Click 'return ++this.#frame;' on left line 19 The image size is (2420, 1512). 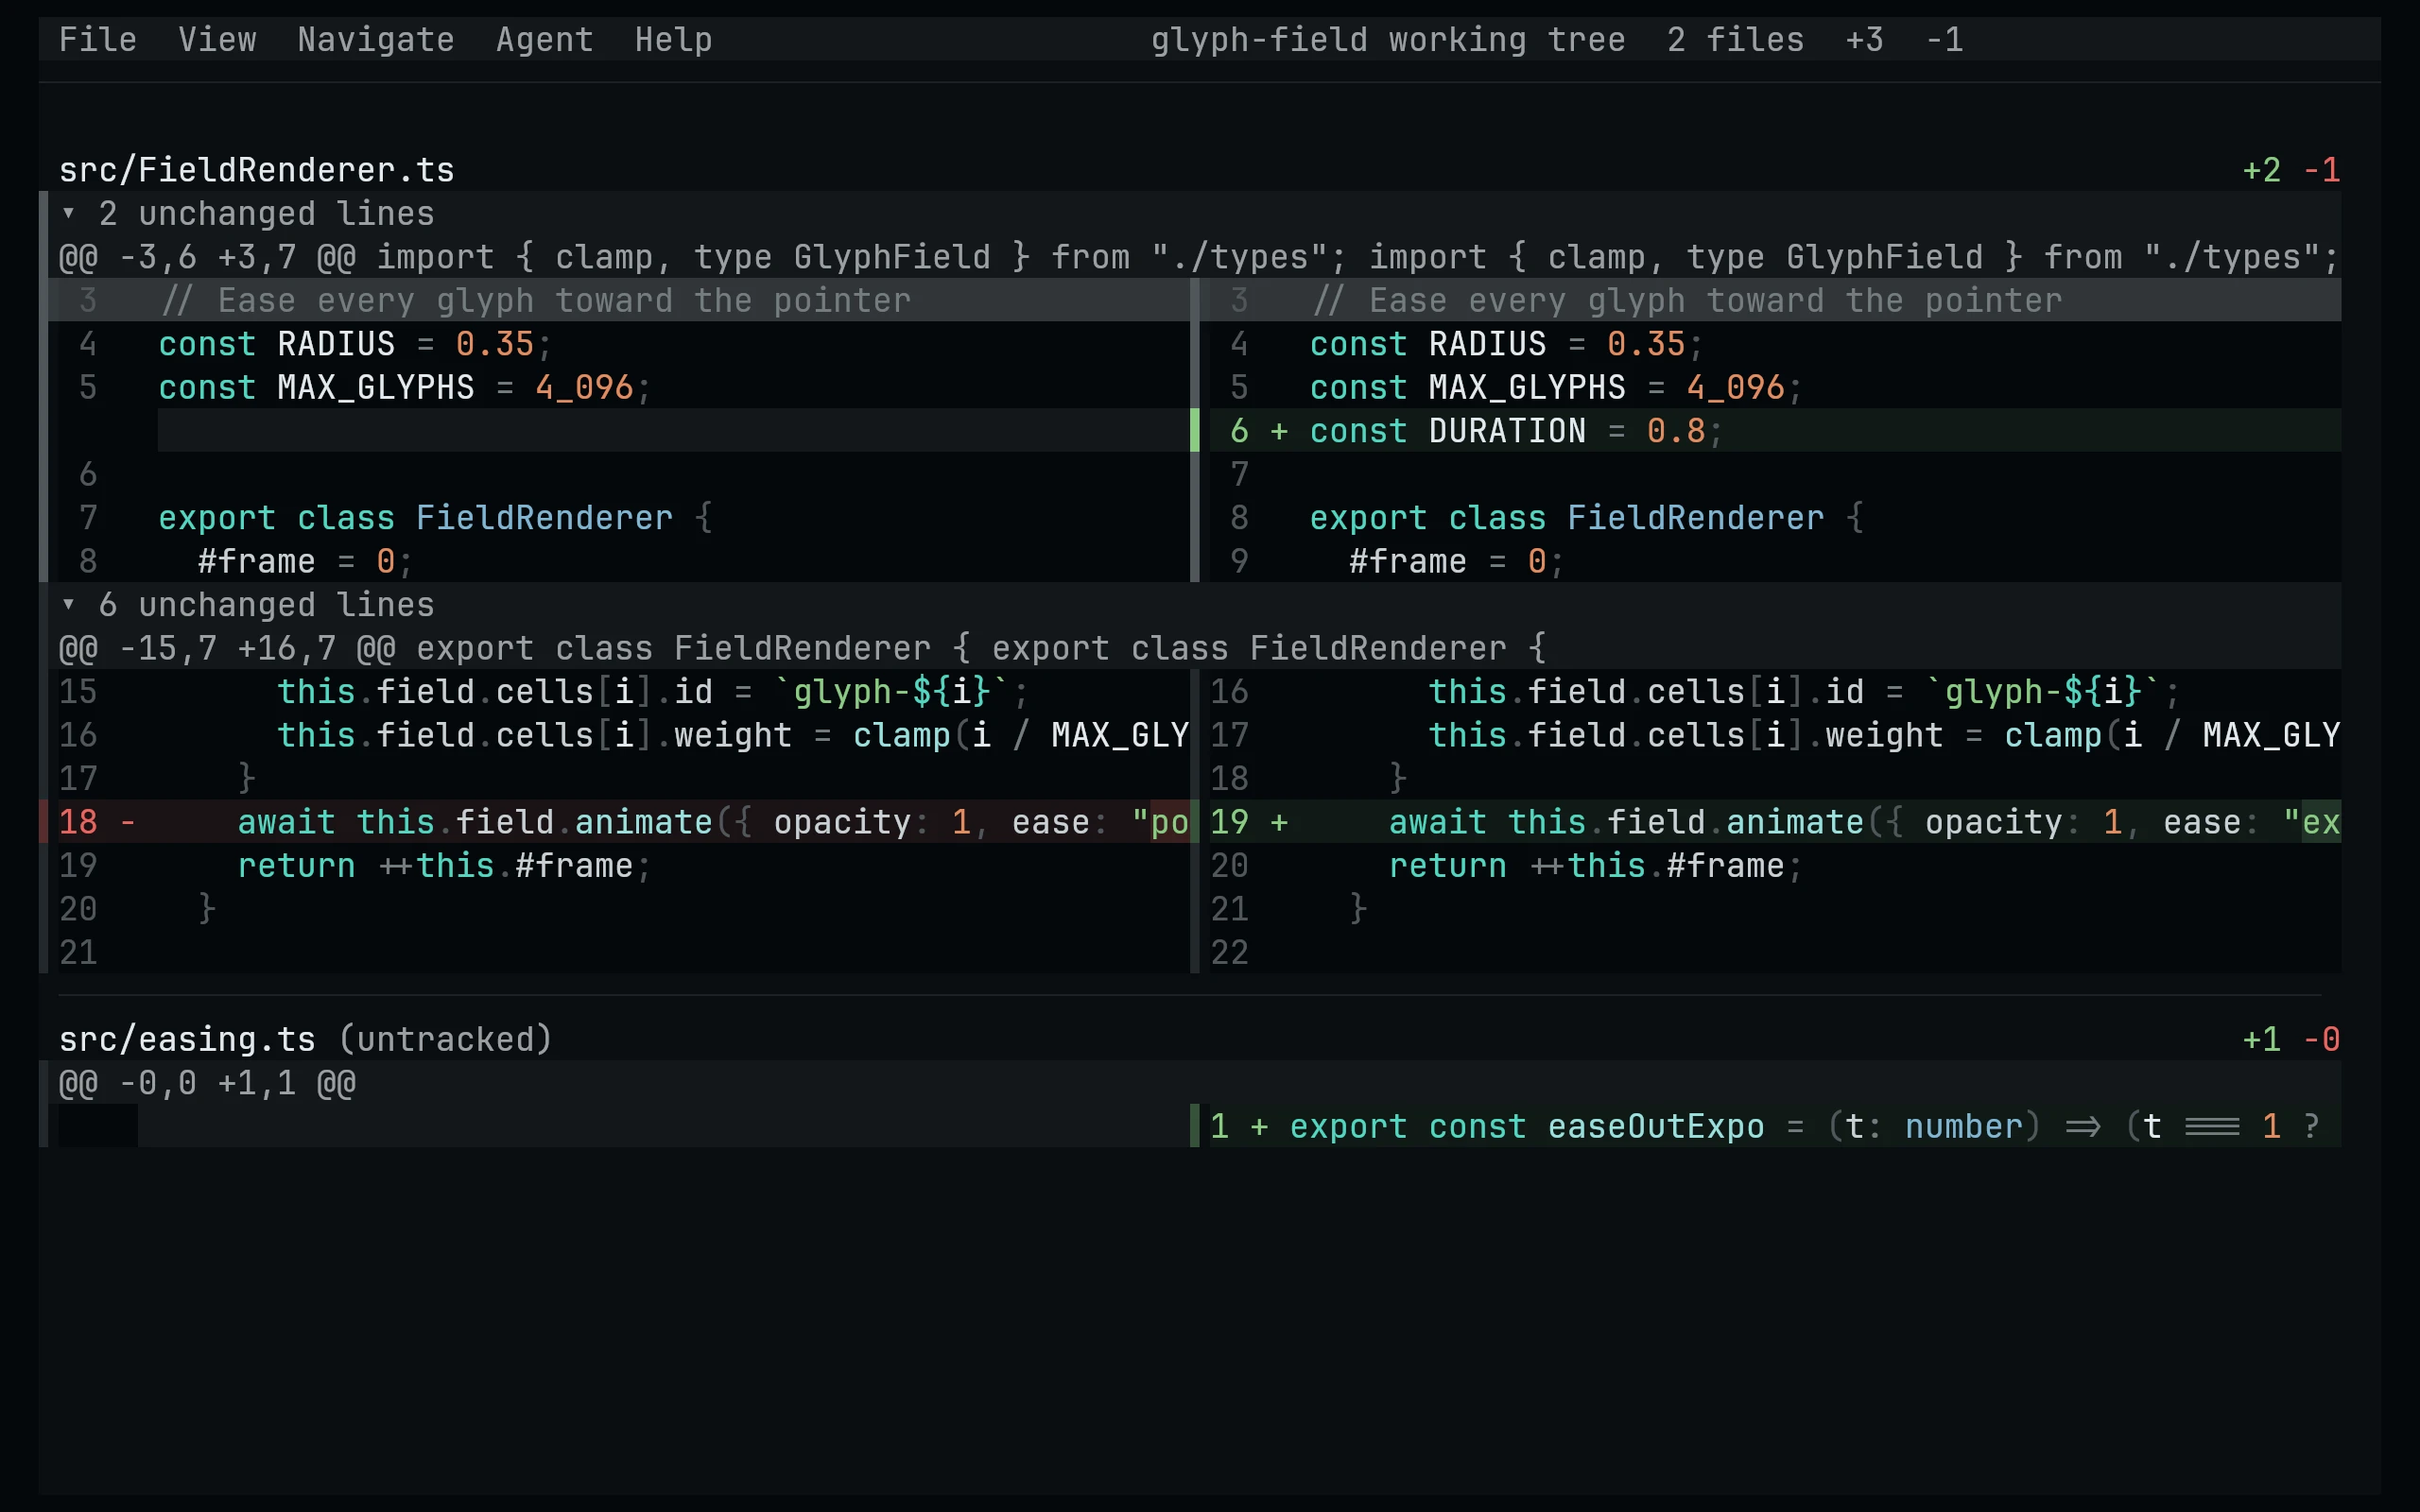(x=445, y=865)
